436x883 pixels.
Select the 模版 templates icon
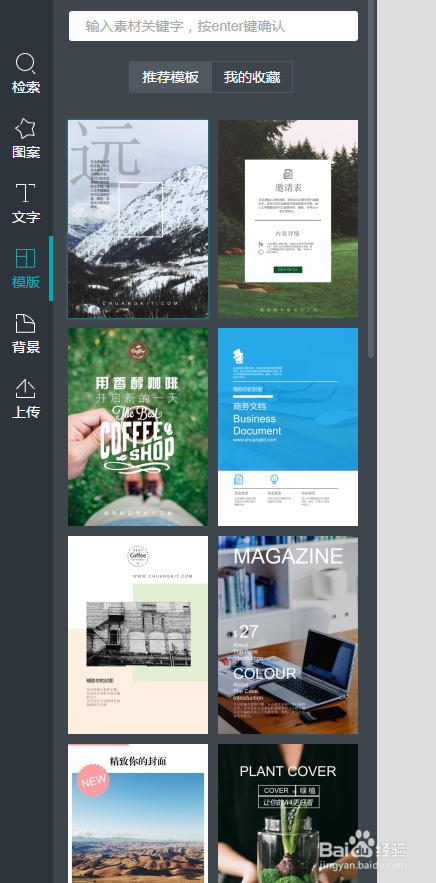(x=25, y=258)
